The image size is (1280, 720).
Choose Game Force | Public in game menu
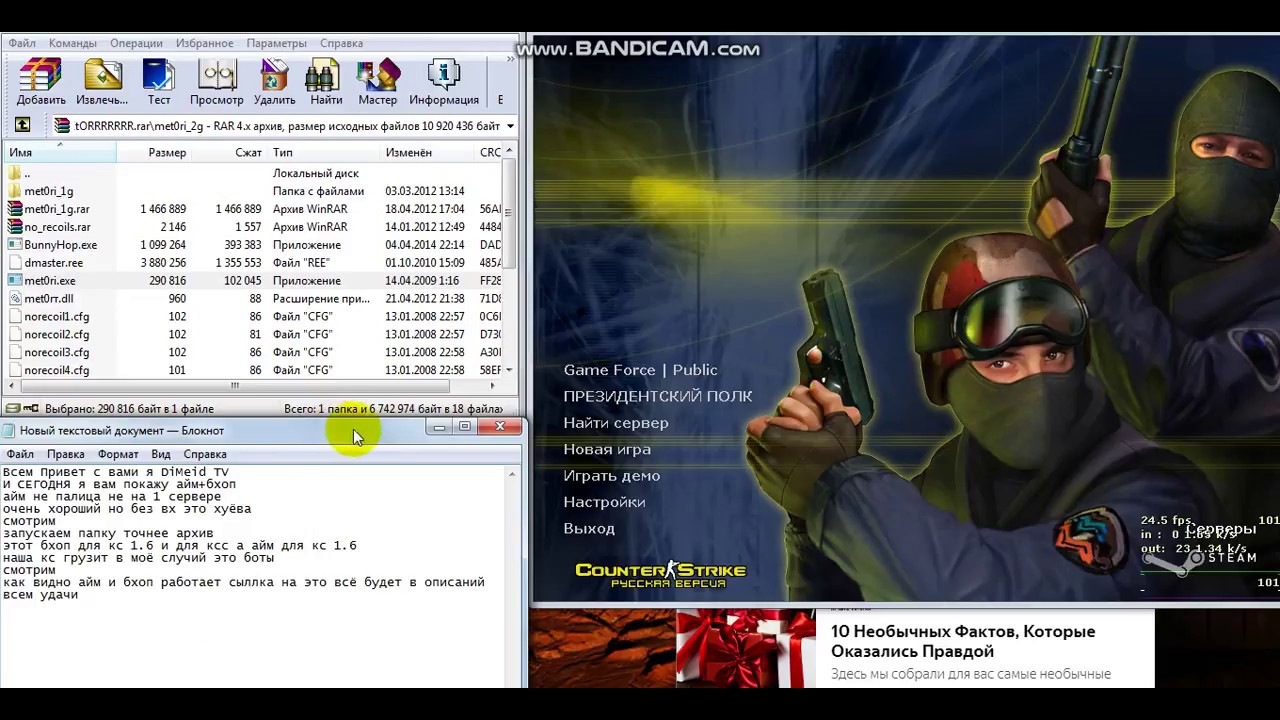tap(640, 370)
